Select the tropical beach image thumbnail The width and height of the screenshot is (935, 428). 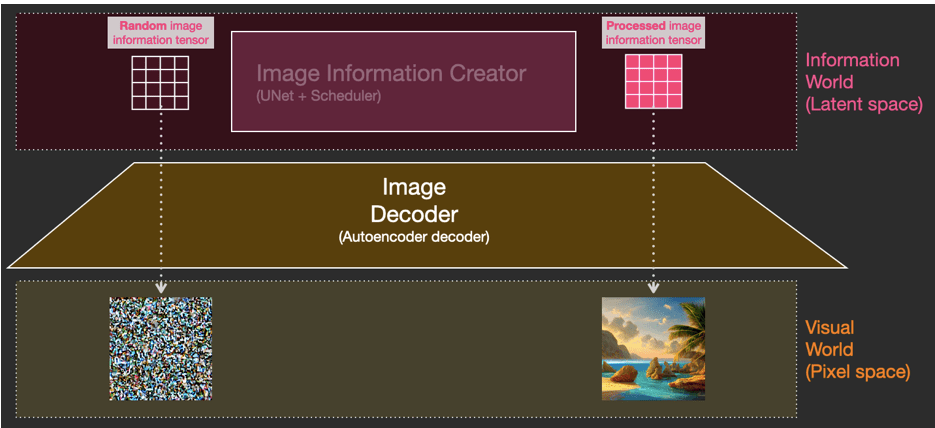[x=653, y=349]
